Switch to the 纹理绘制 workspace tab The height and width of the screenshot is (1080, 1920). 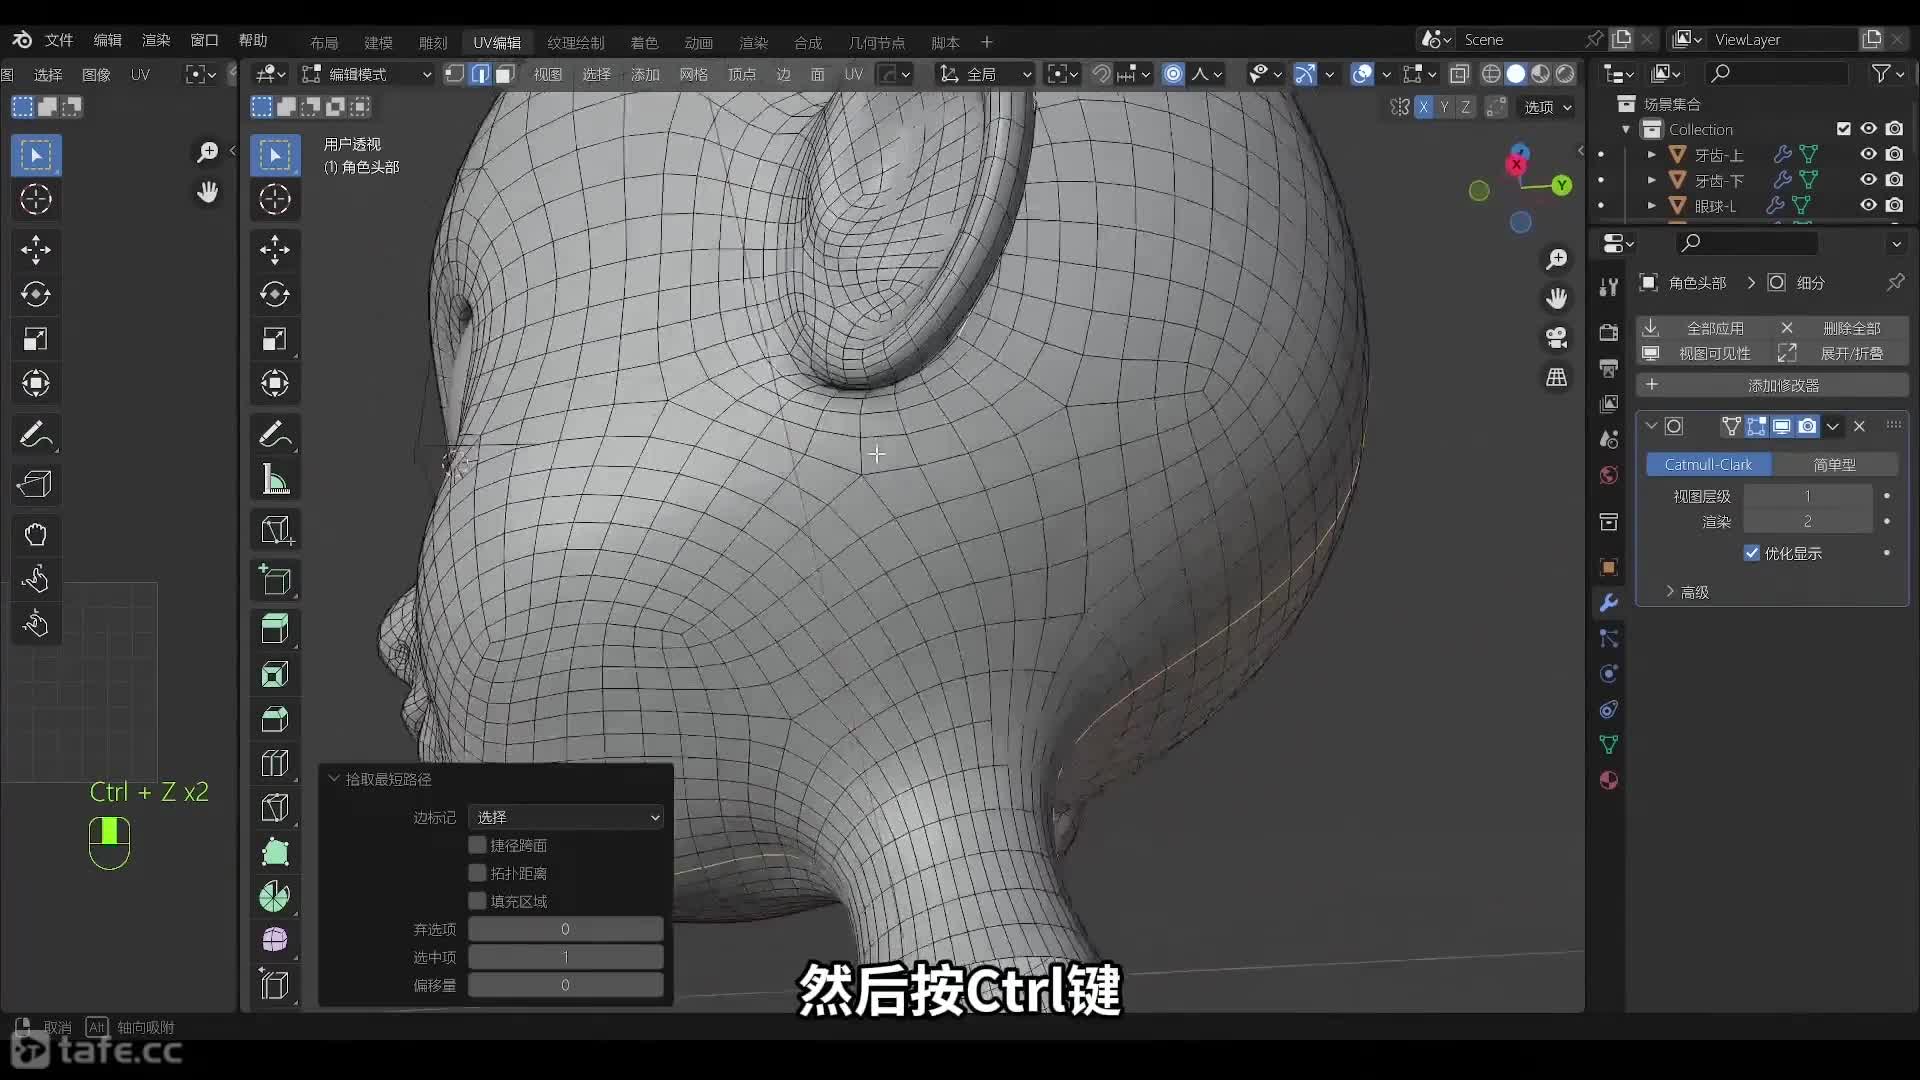click(576, 42)
